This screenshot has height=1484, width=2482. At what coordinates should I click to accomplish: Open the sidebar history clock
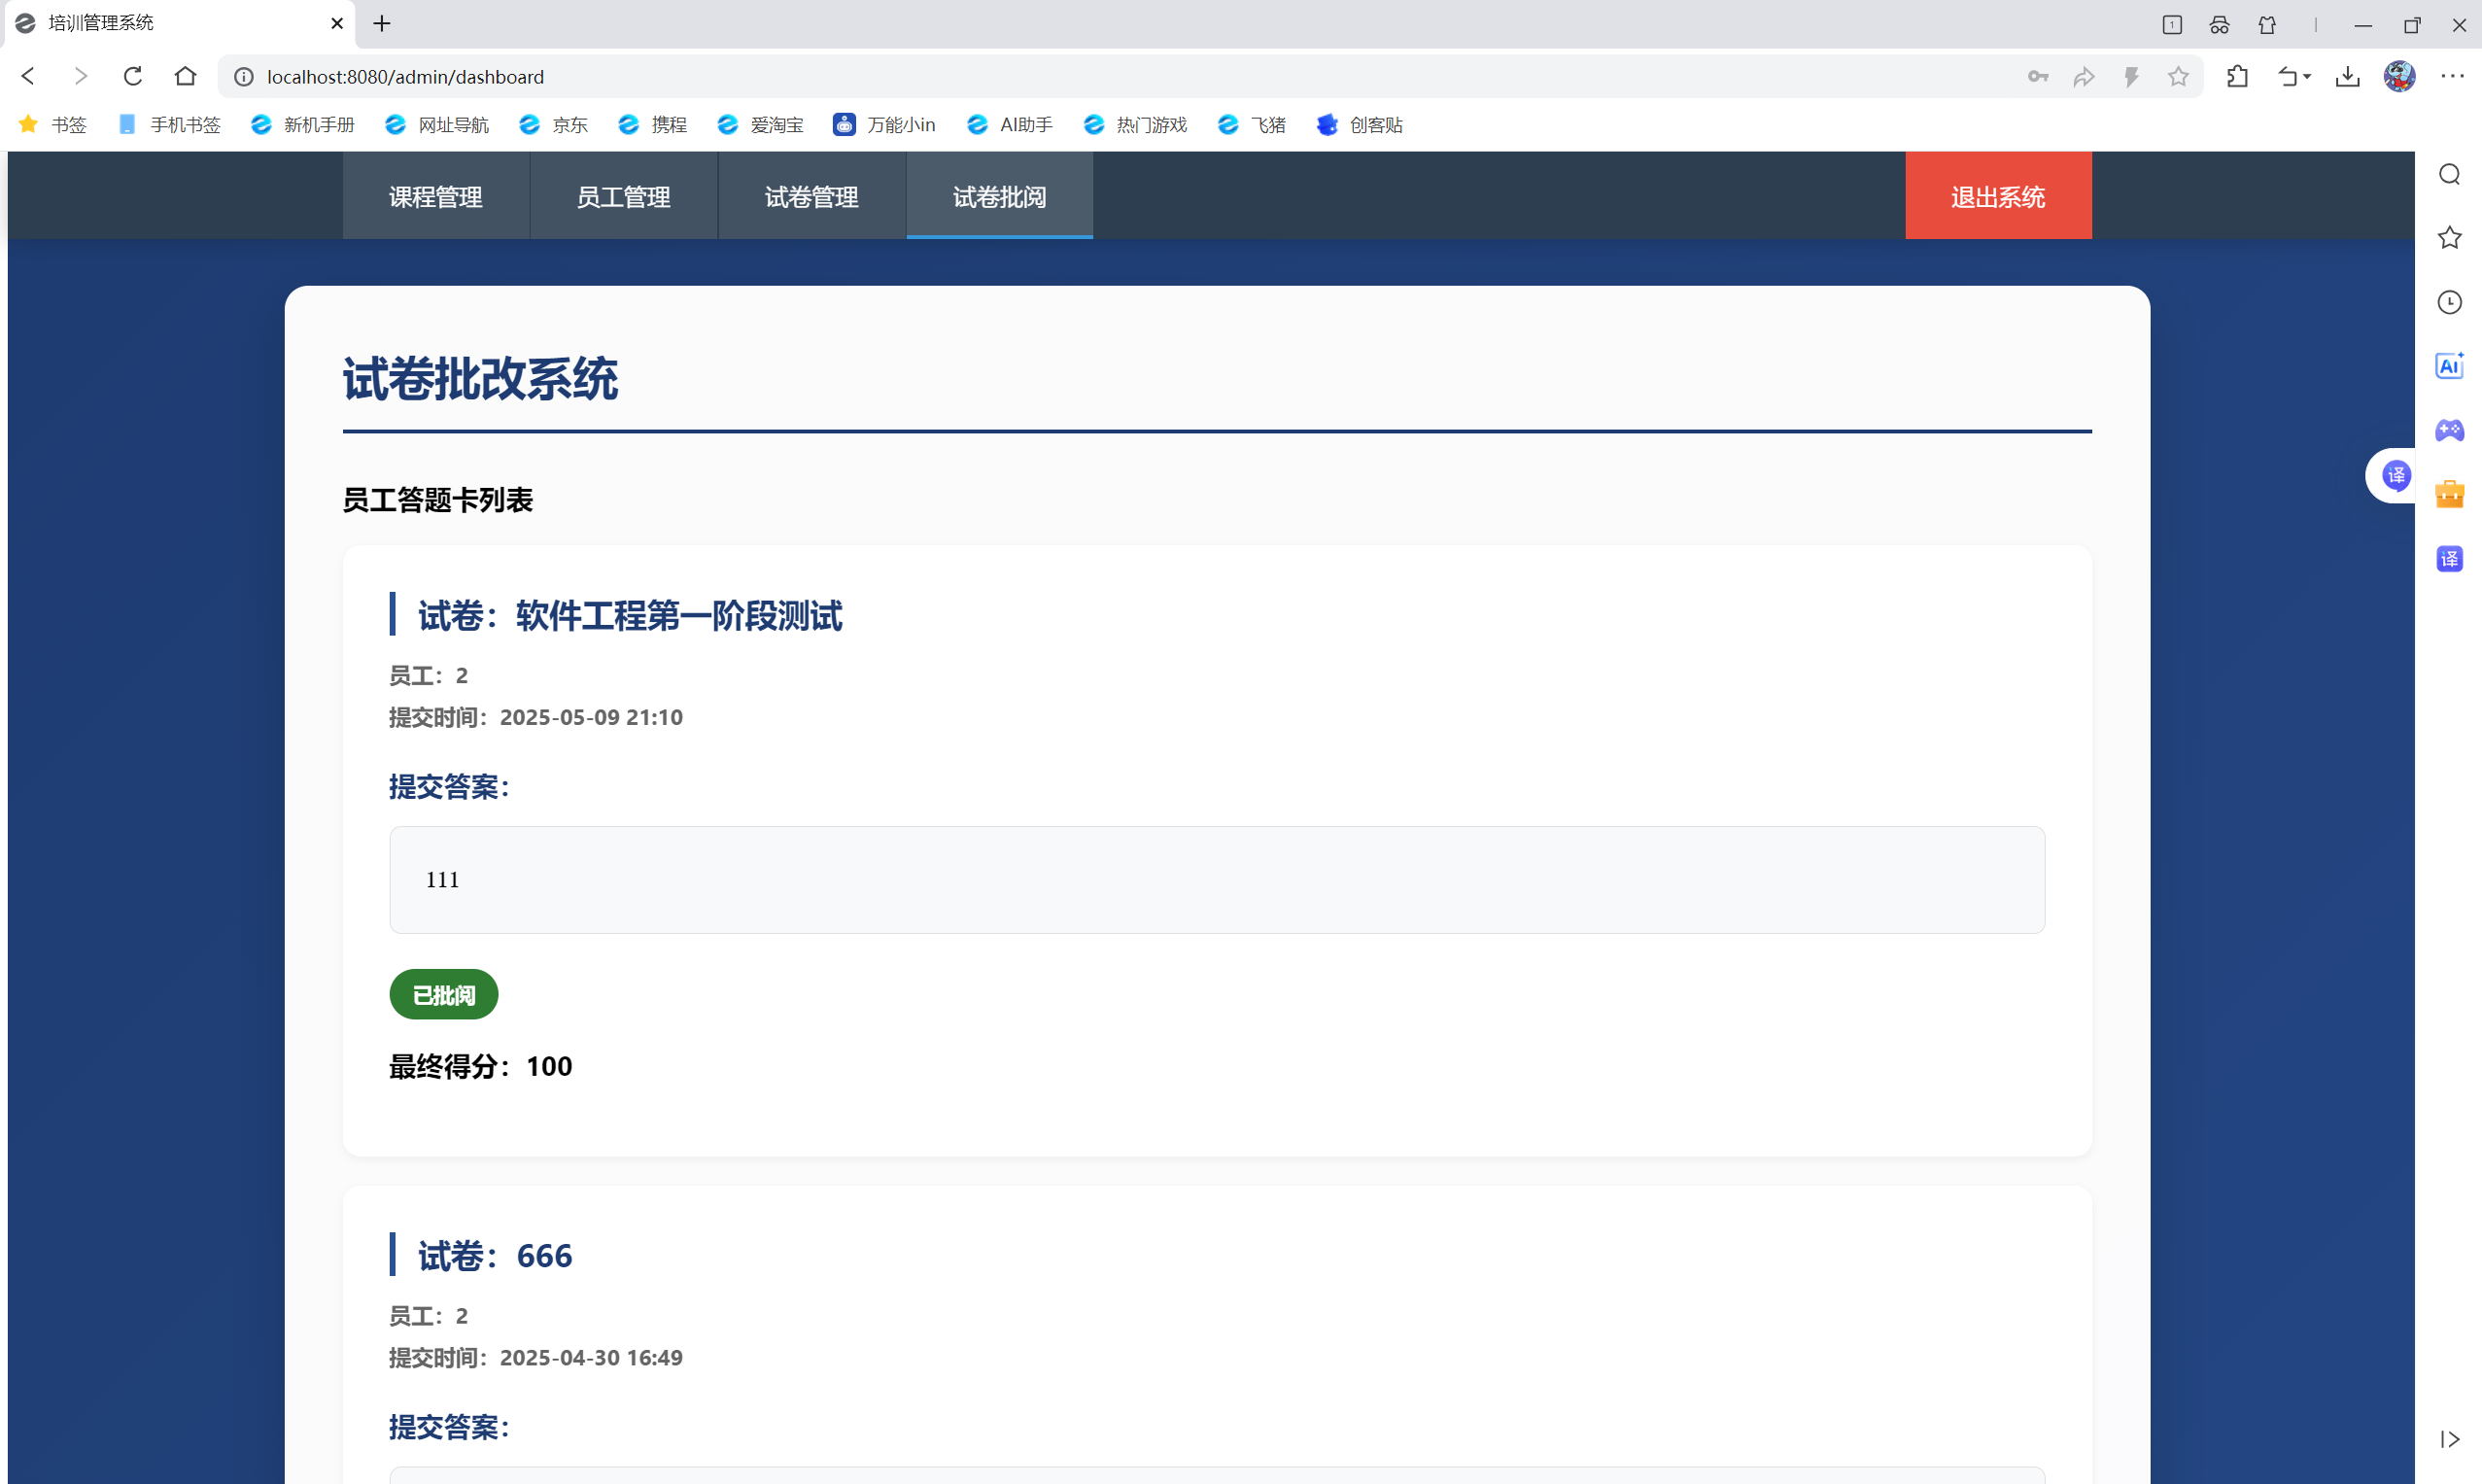[2449, 302]
